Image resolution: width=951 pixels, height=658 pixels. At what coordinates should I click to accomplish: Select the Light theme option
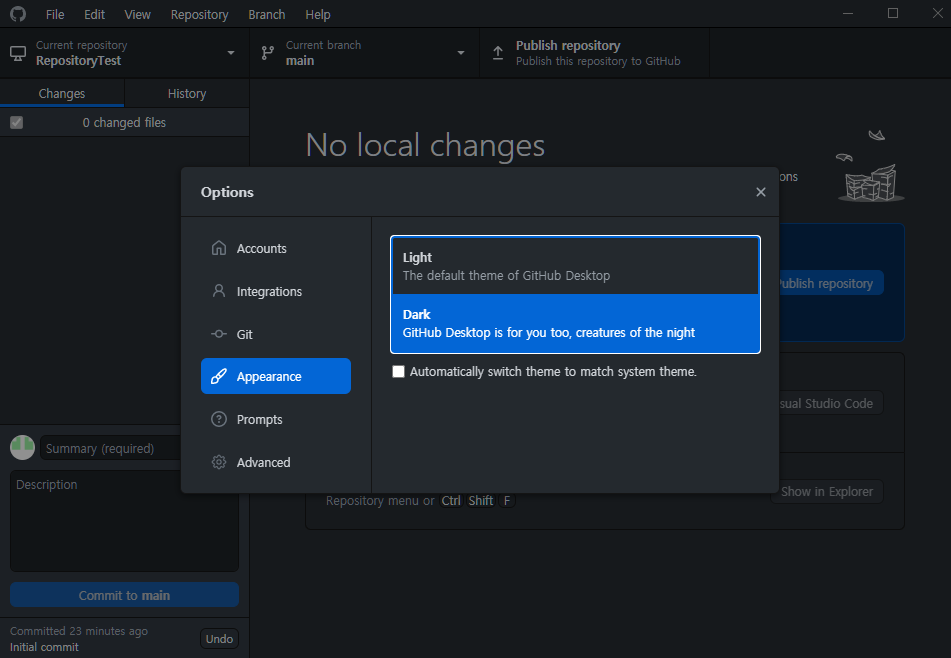(x=576, y=266)
